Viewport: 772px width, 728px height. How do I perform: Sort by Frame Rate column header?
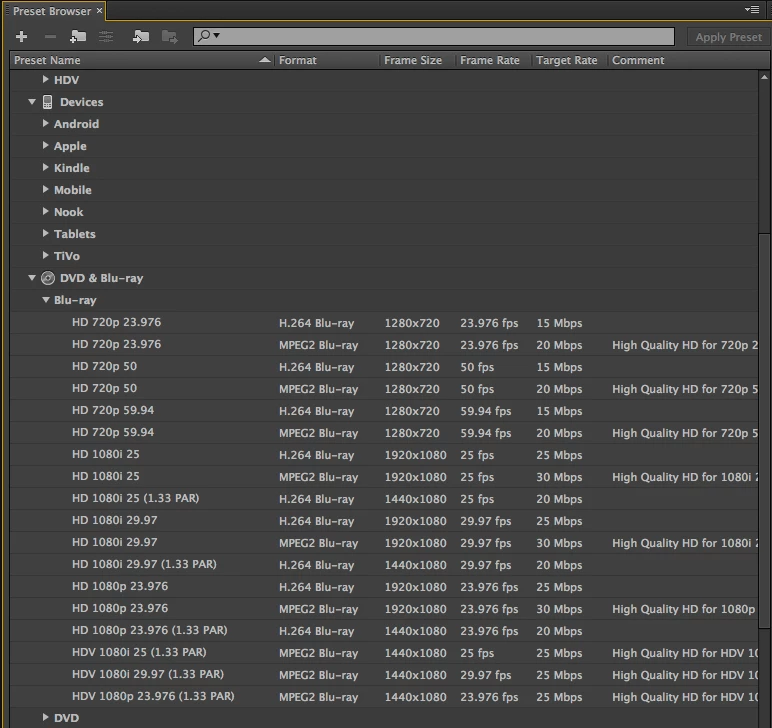(494, 60)
